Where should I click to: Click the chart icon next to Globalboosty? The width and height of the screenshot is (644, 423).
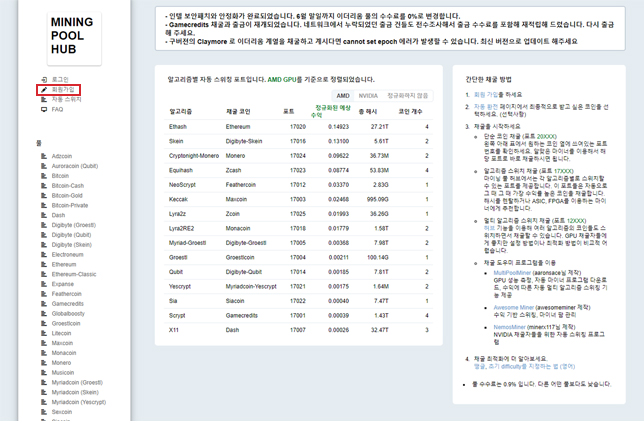tap(44, 314)
